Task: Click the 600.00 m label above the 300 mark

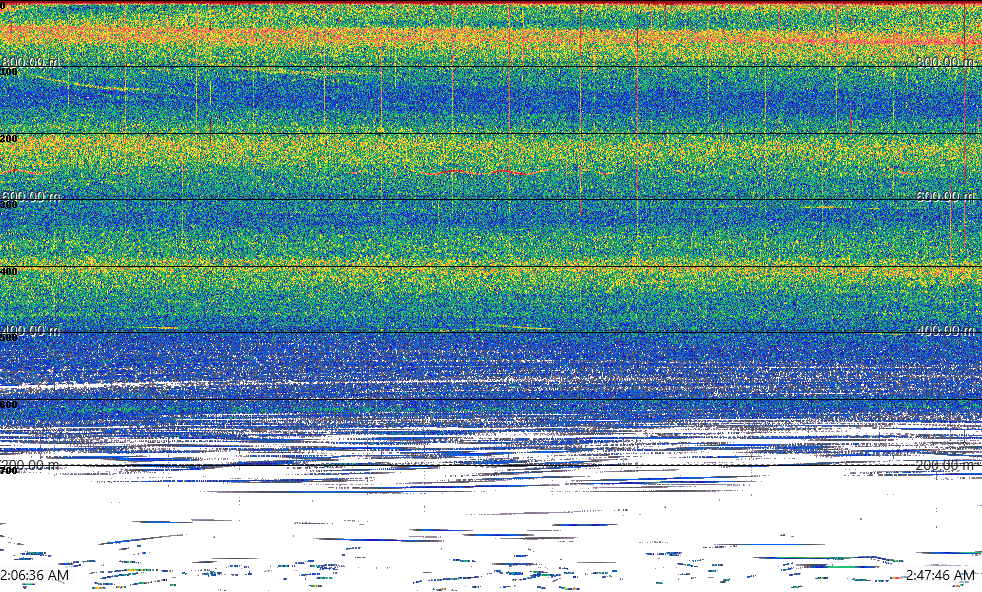Action: point(31,196)
